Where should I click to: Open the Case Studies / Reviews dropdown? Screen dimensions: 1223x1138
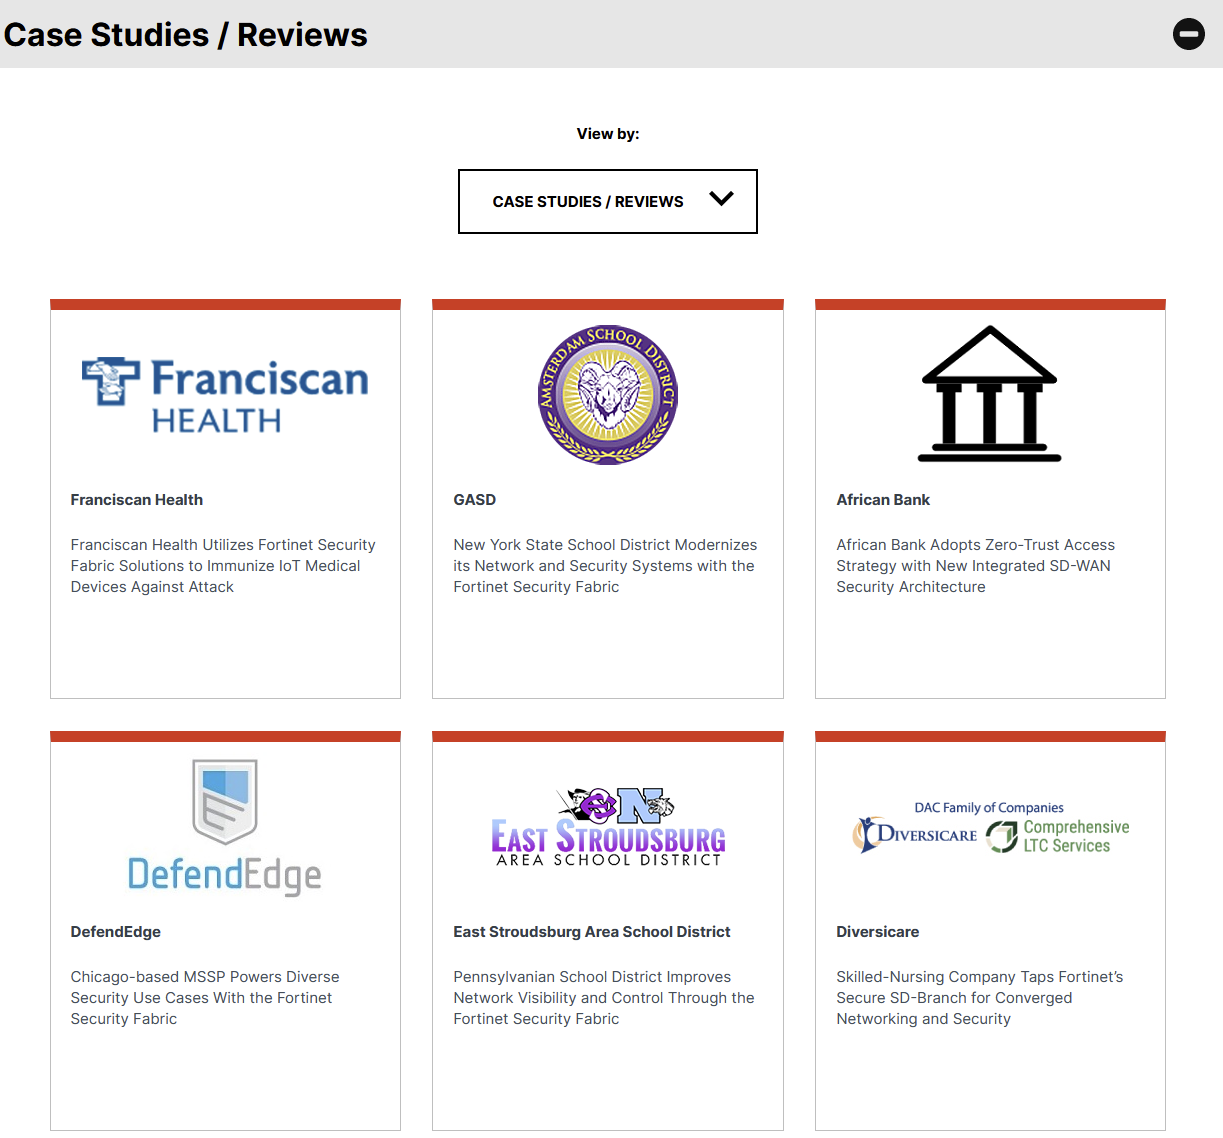pos(588,201)
